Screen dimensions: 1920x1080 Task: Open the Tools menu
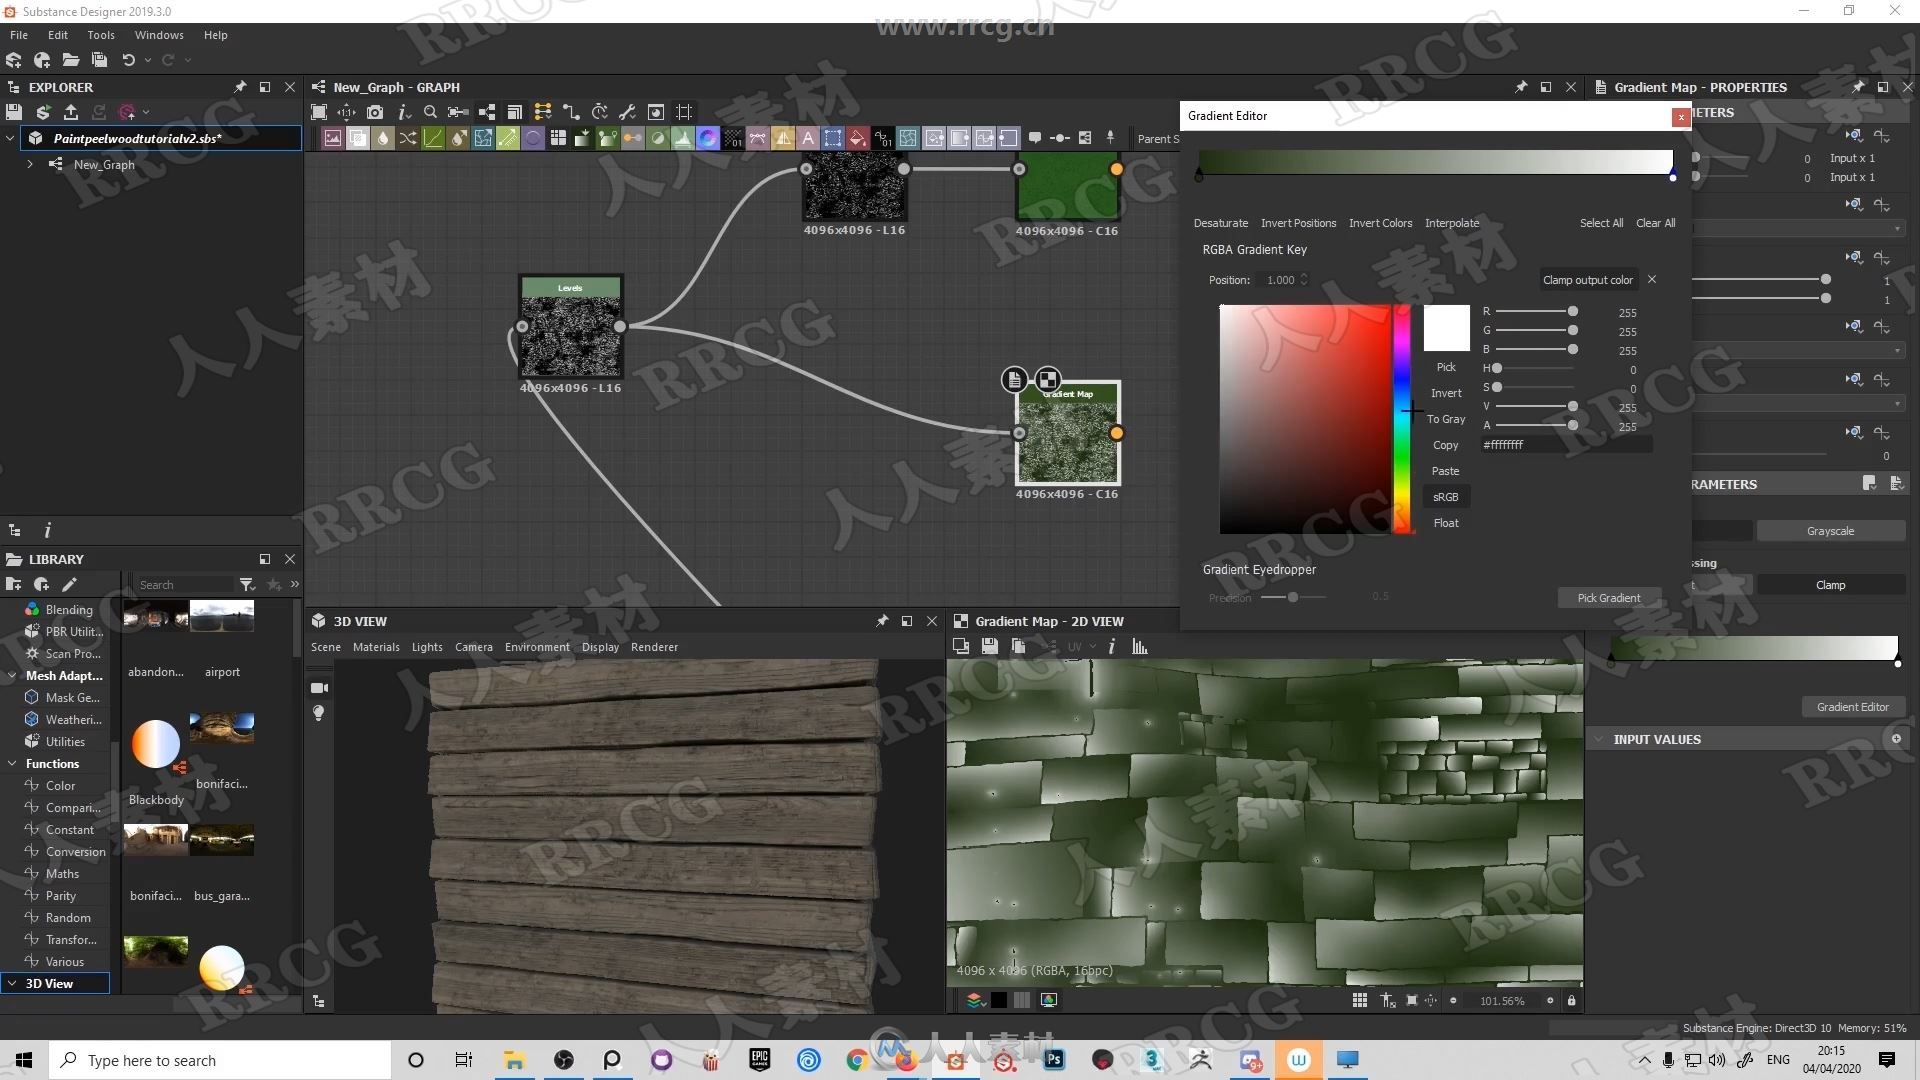tap(101, 35)
